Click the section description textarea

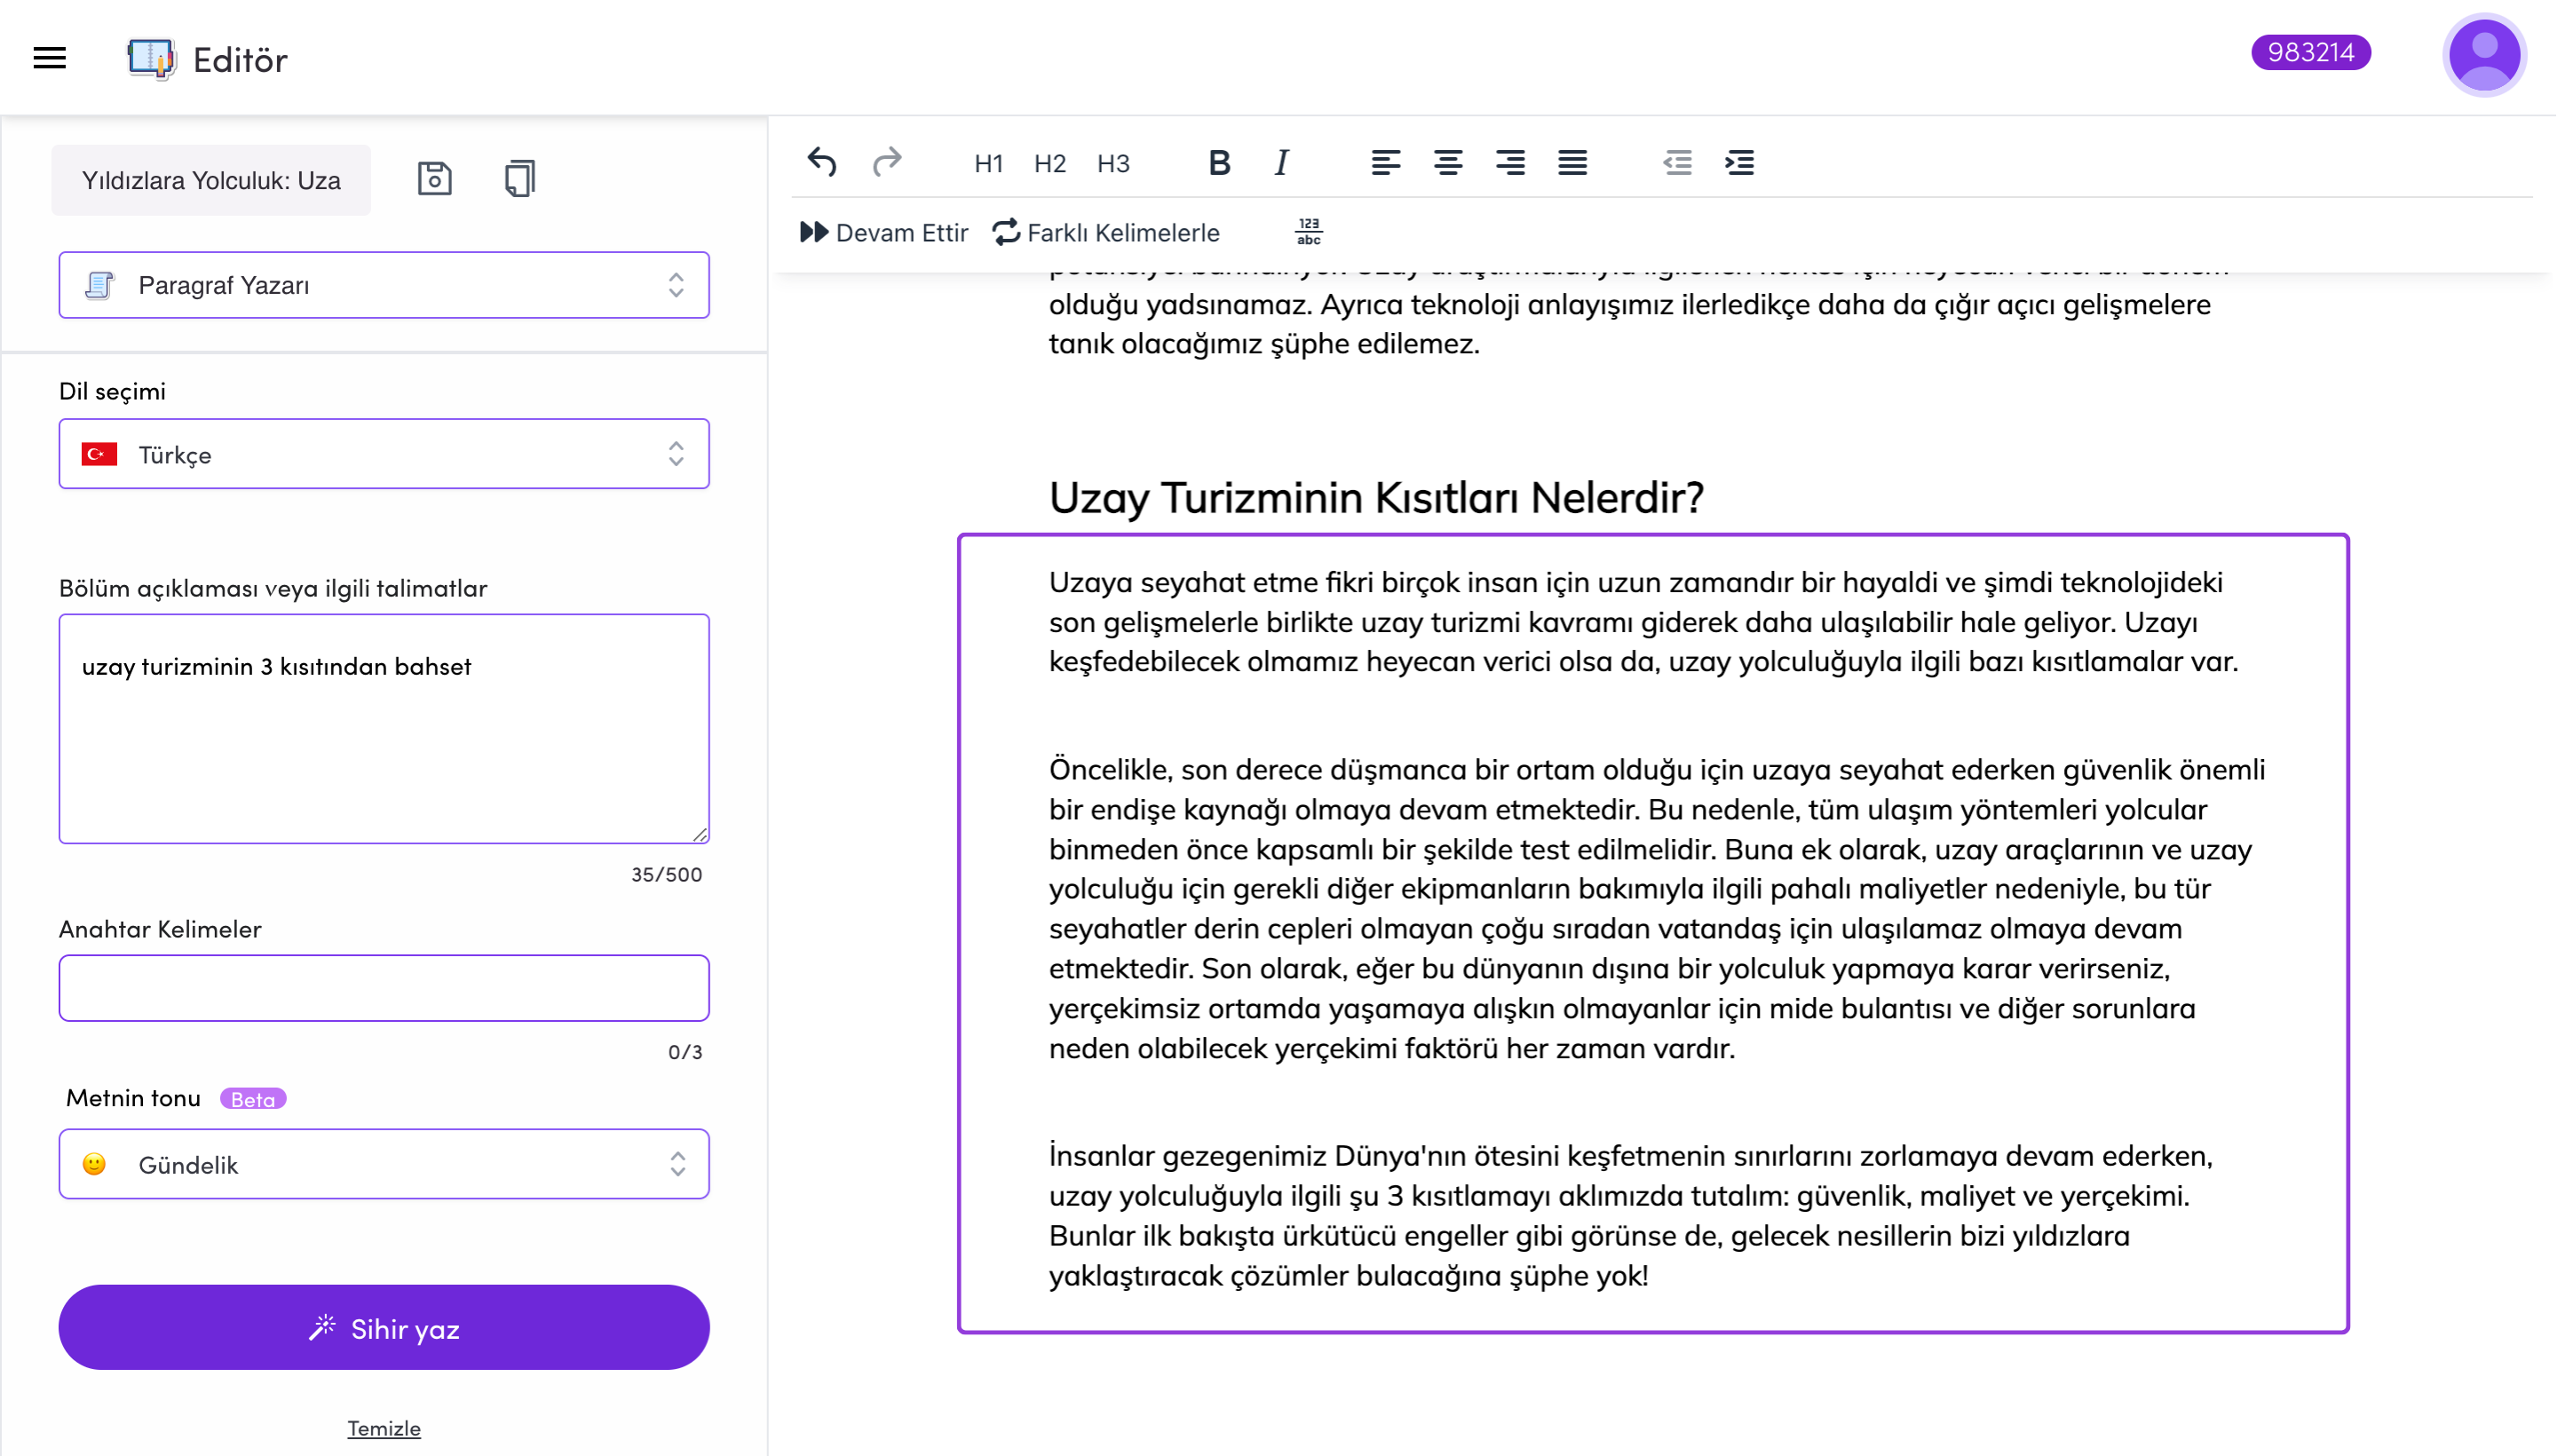click(384, 729)
